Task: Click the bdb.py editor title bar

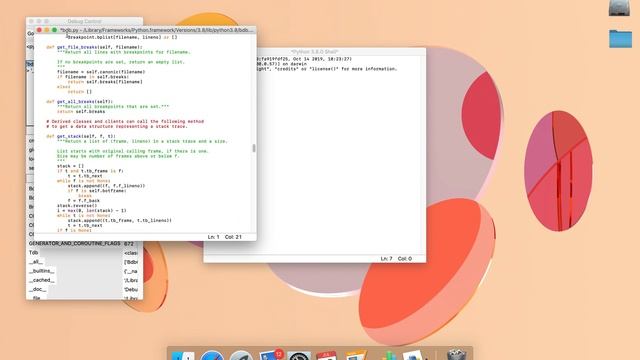Action: coord(157,30)
